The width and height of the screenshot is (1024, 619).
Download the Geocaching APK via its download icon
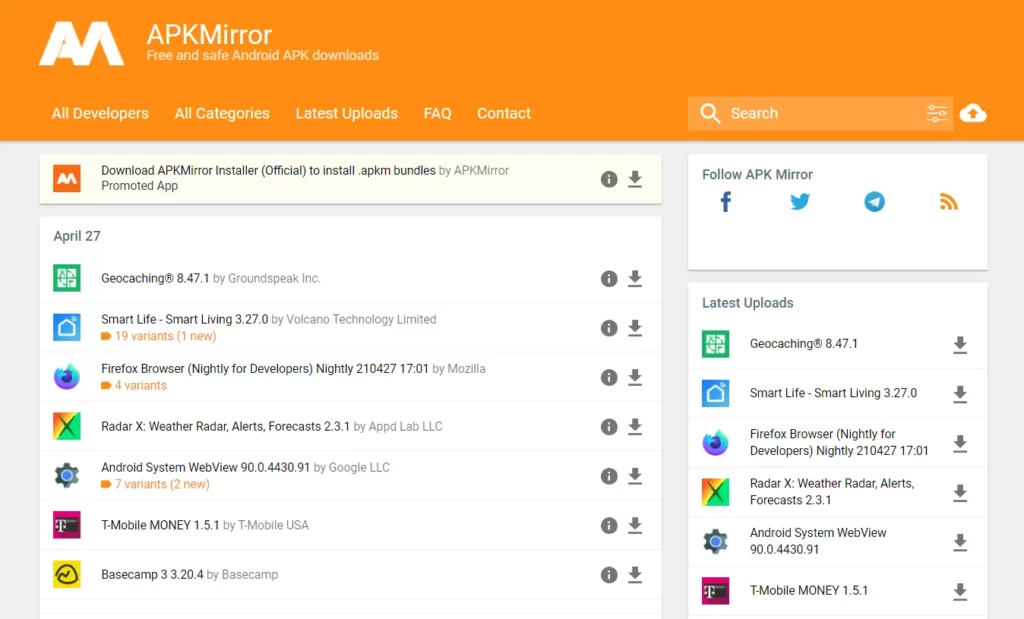click(x=635, y=279)
